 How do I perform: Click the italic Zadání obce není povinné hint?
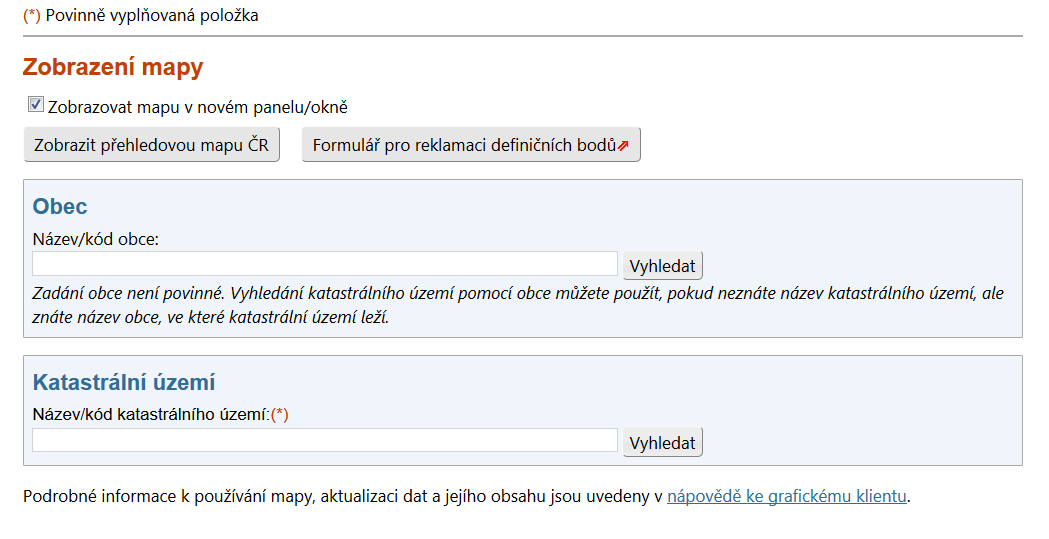click(518, 305)
